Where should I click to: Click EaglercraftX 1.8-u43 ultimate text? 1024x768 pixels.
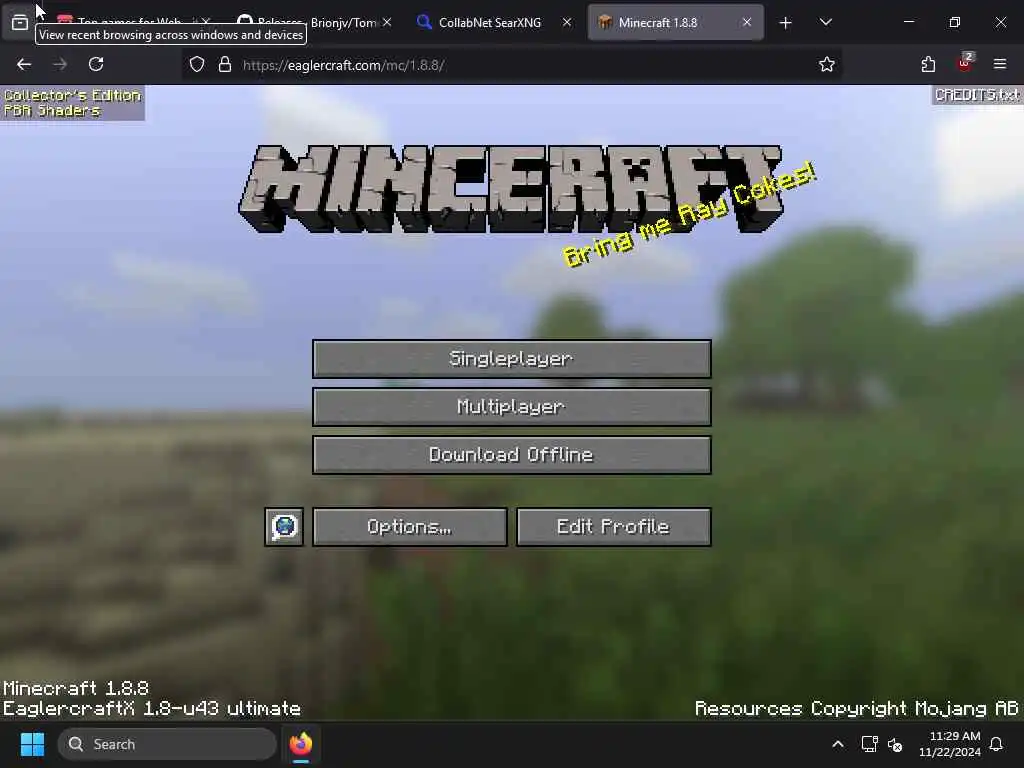(x=152, y=709)
